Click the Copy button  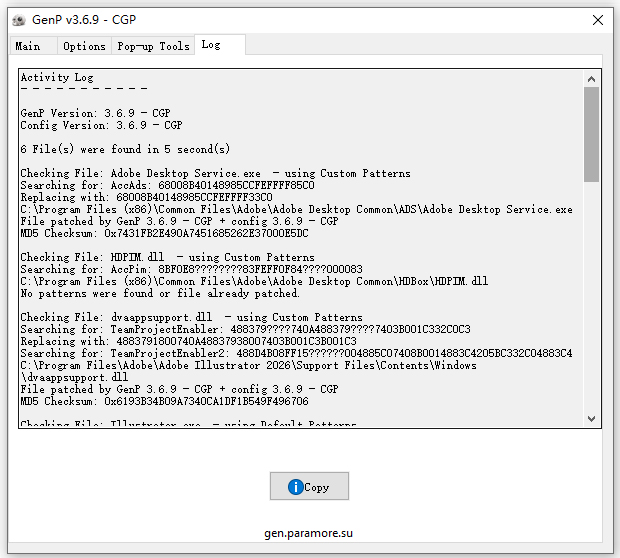click(x=309, y=486)
